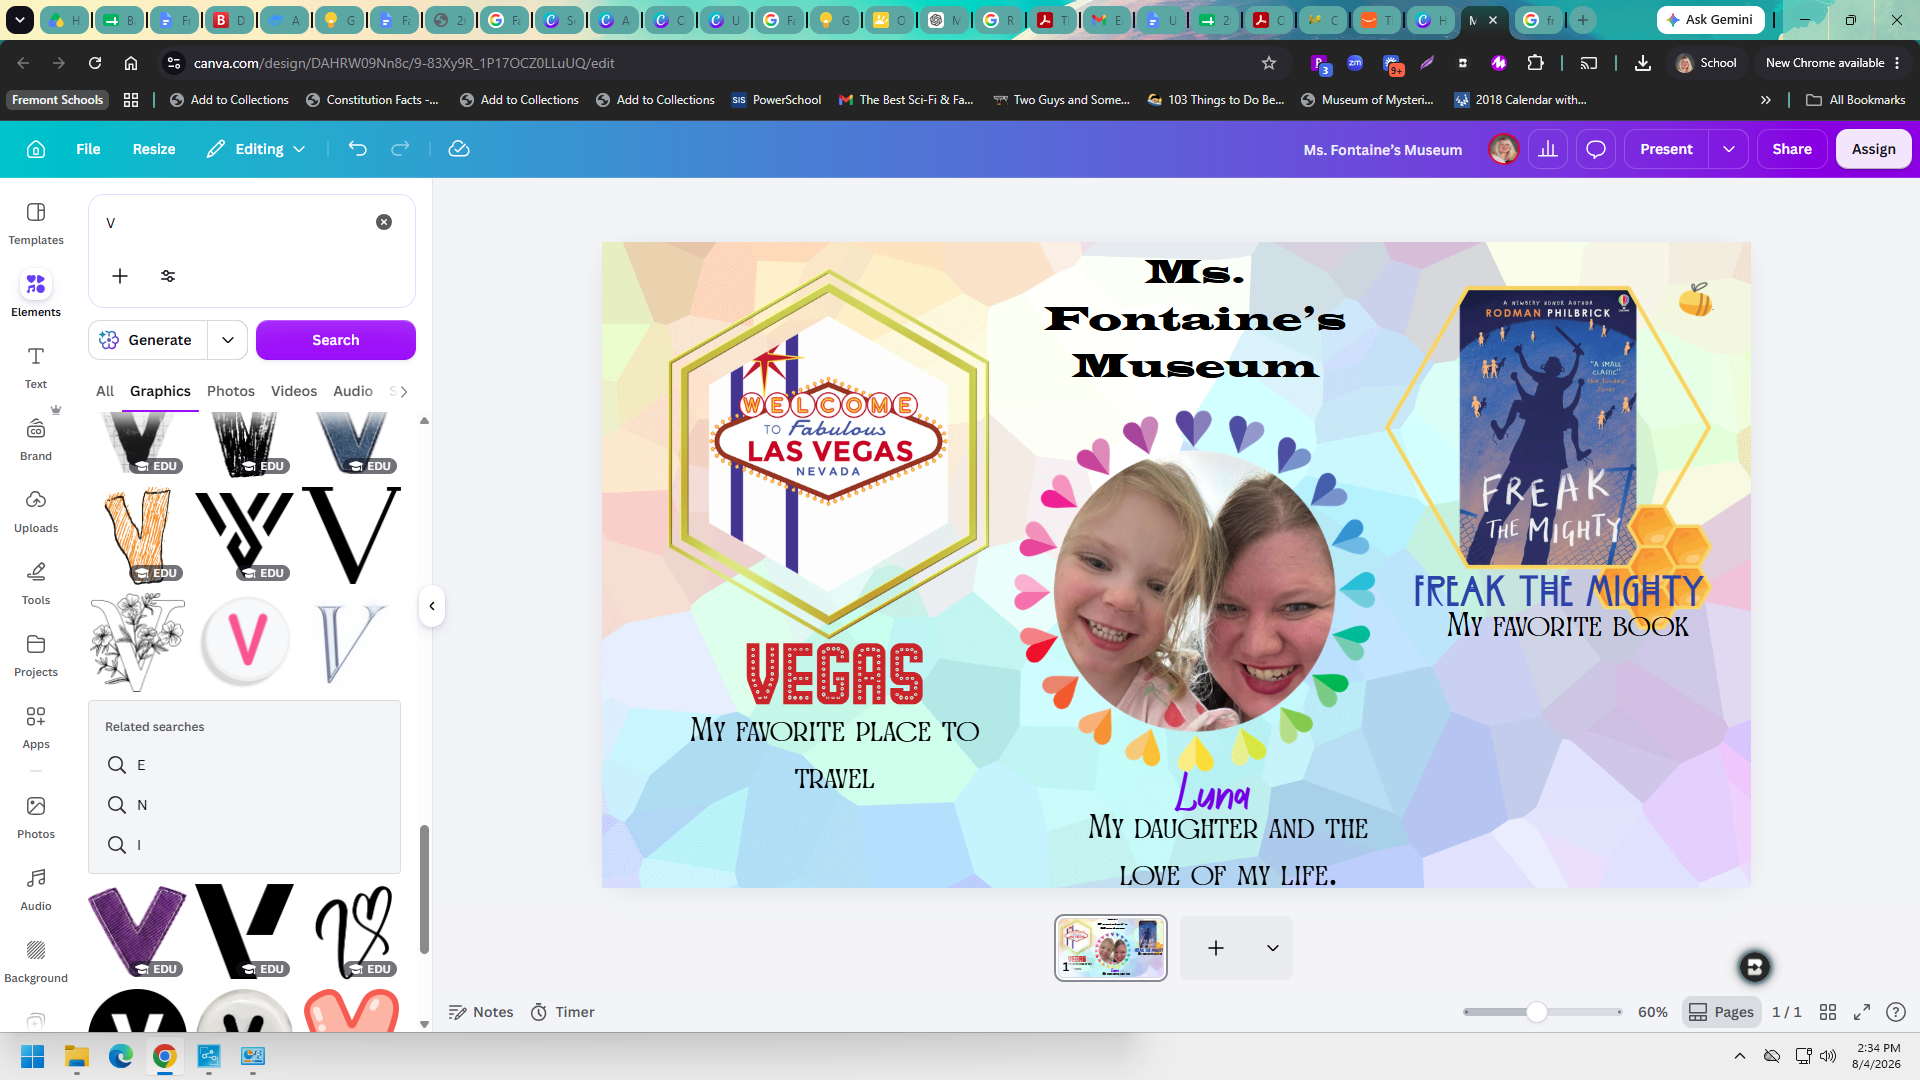Screen dimensions: 1920x1080
Task: Expand the Generate options arrow
Action: pyautogui.click(x=228, y=340)
